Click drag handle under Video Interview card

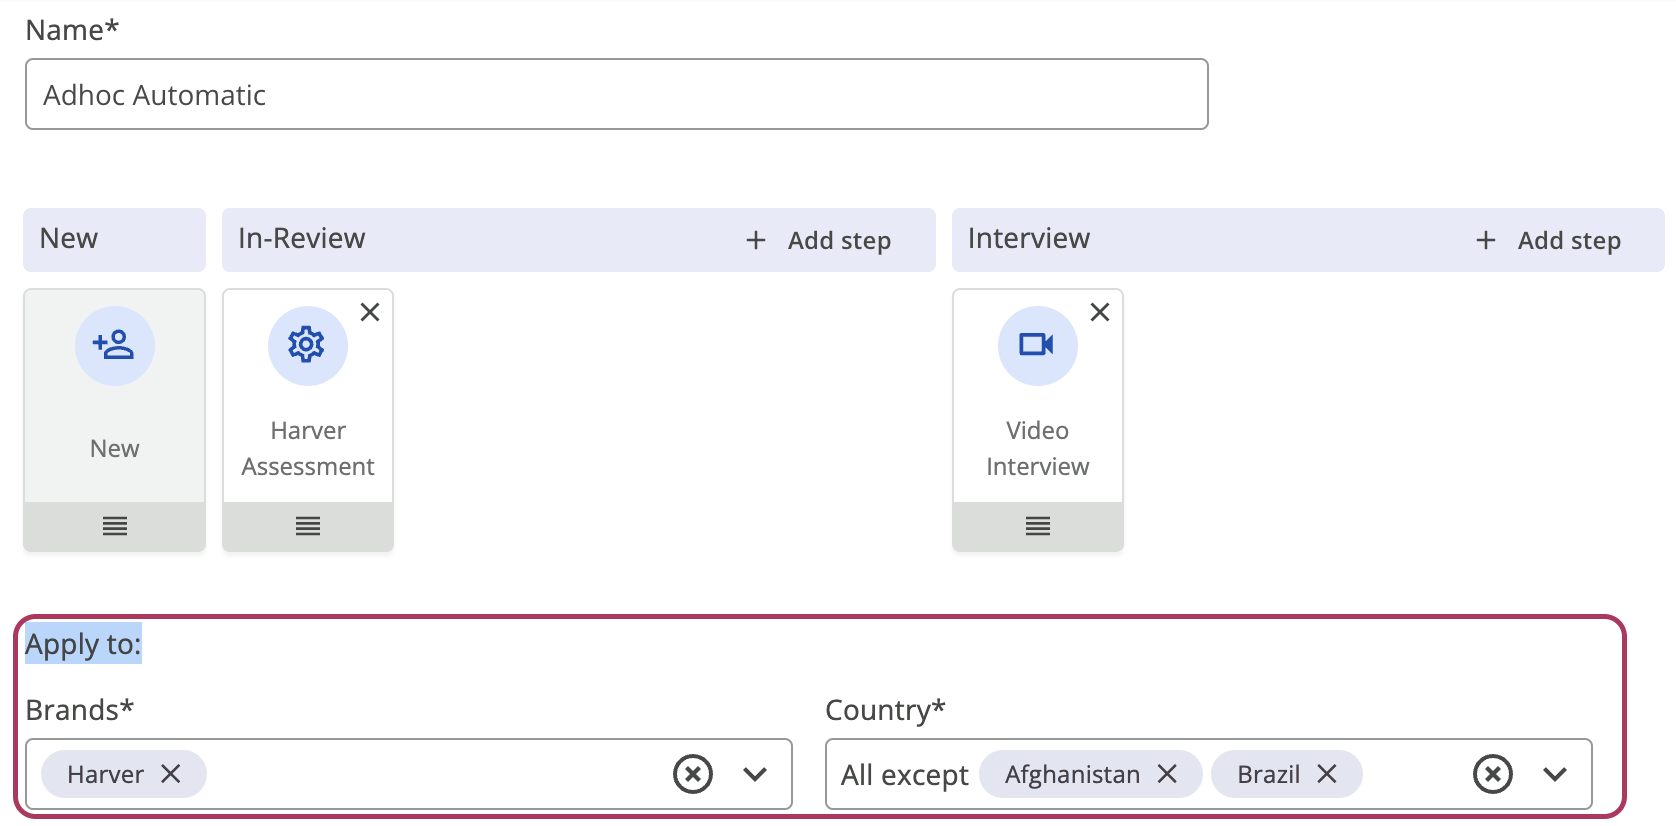[1038, 526]
